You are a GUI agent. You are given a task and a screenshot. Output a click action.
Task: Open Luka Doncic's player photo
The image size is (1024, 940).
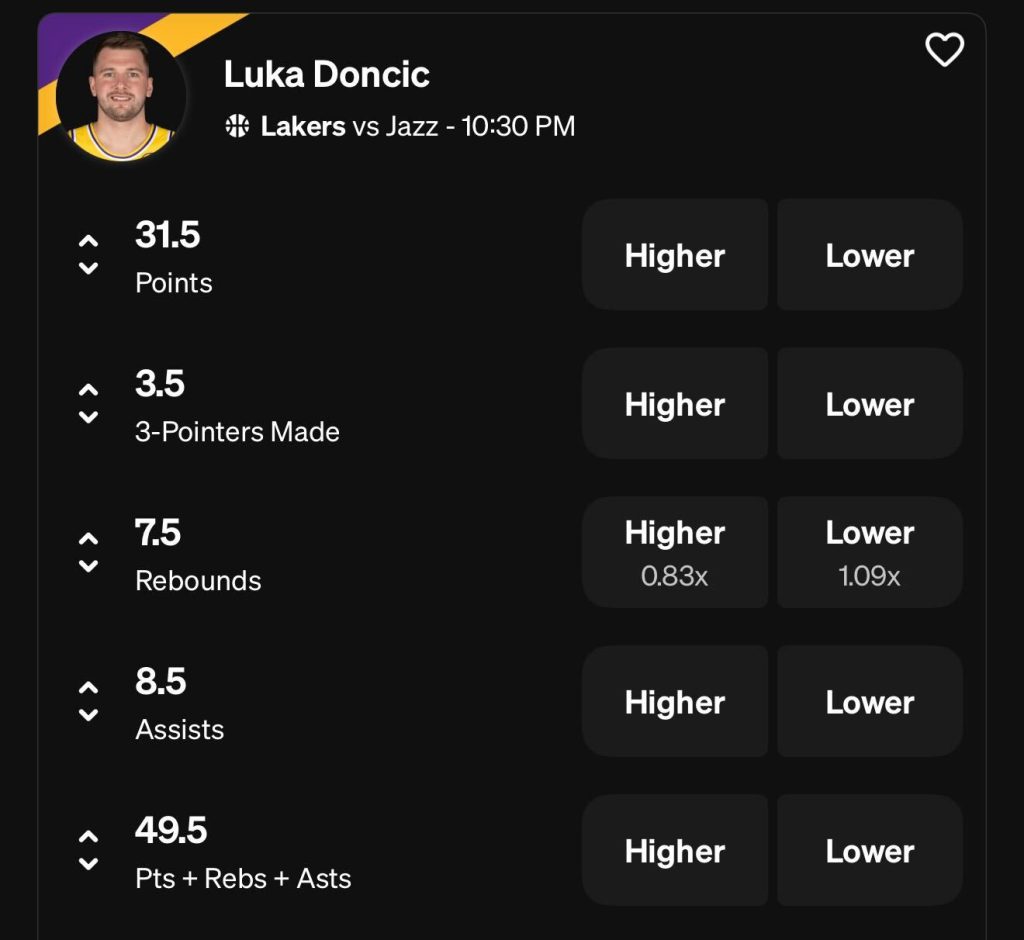point(121,97)
